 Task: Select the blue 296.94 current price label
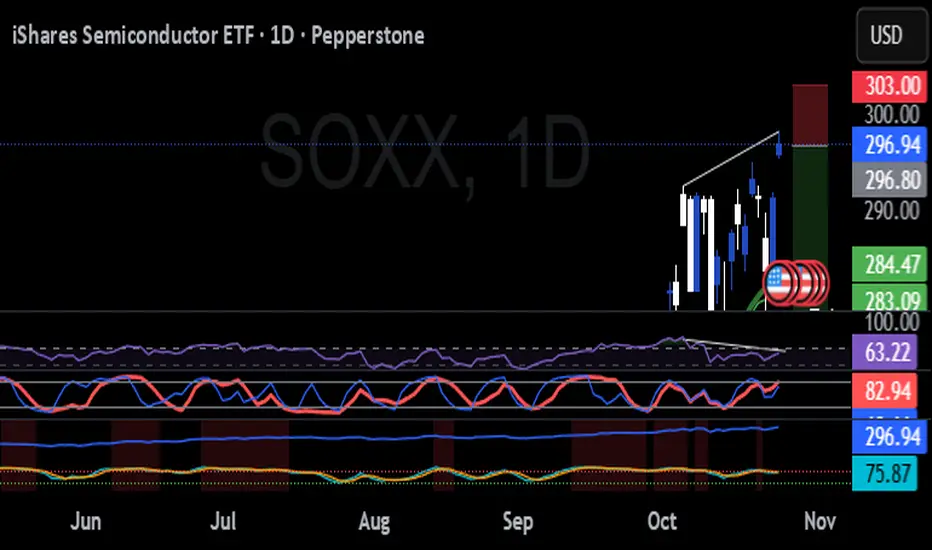point(889,144)
